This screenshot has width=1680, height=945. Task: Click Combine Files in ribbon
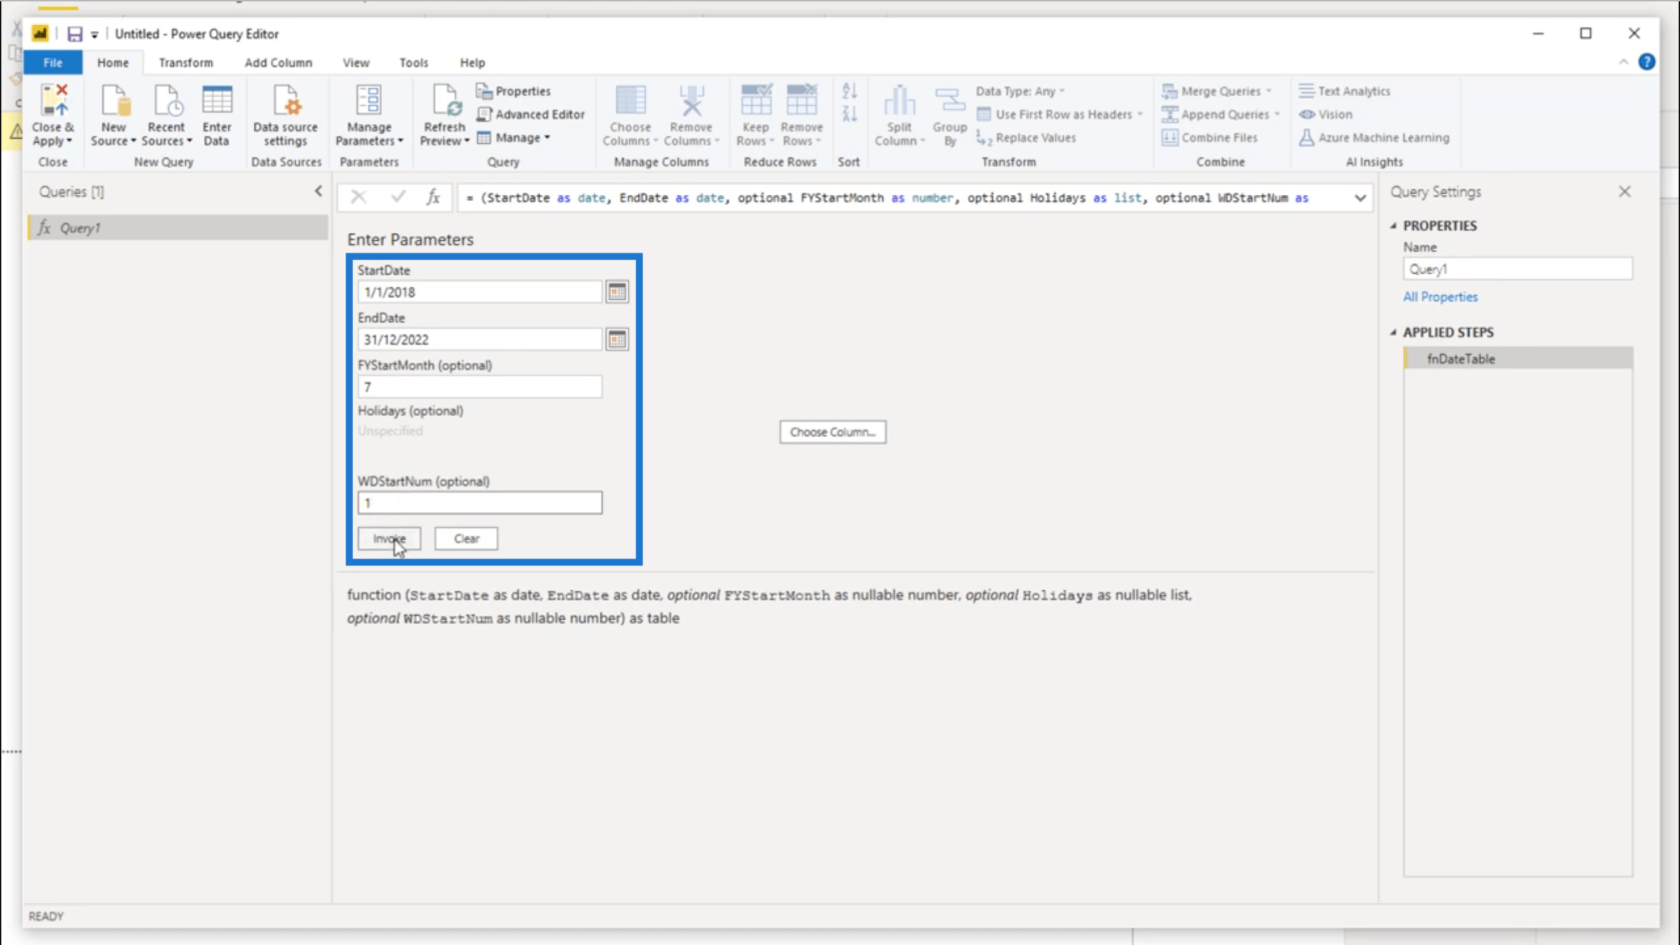[x=1210, y=138]
